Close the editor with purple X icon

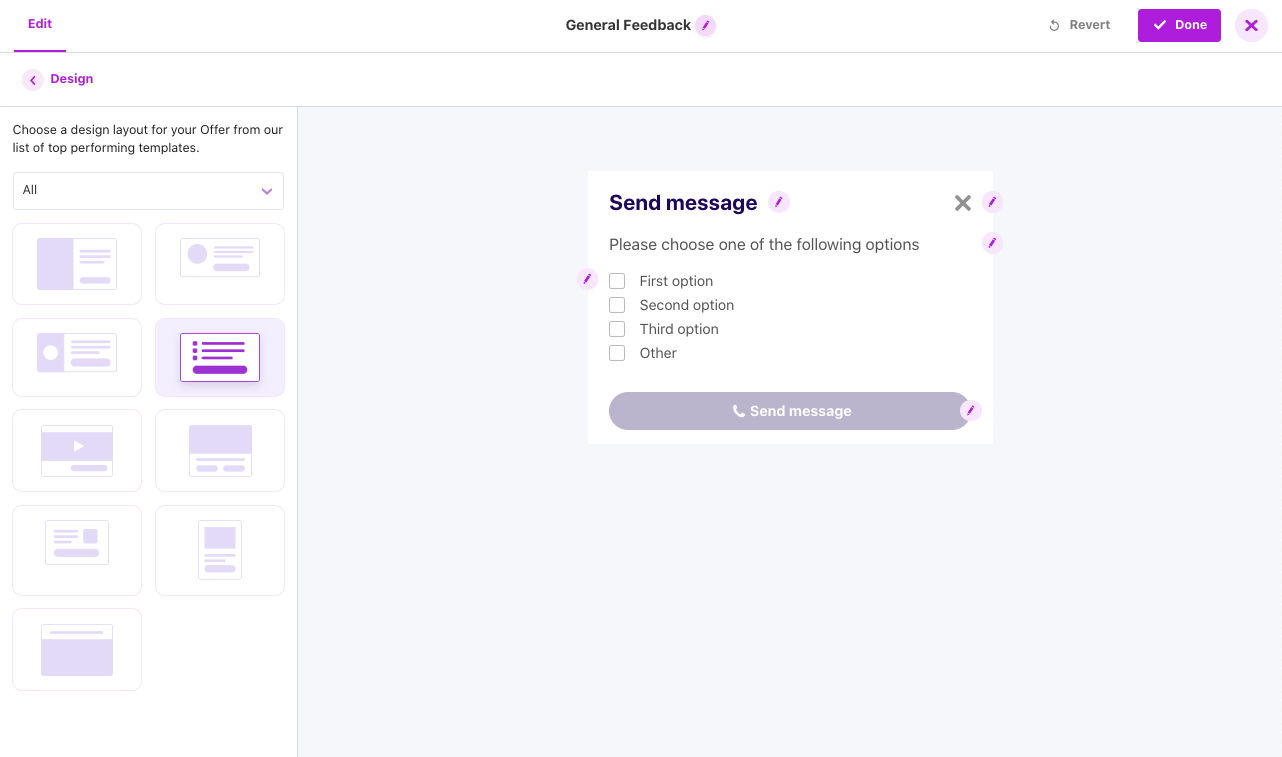(x=1251, y=26)
